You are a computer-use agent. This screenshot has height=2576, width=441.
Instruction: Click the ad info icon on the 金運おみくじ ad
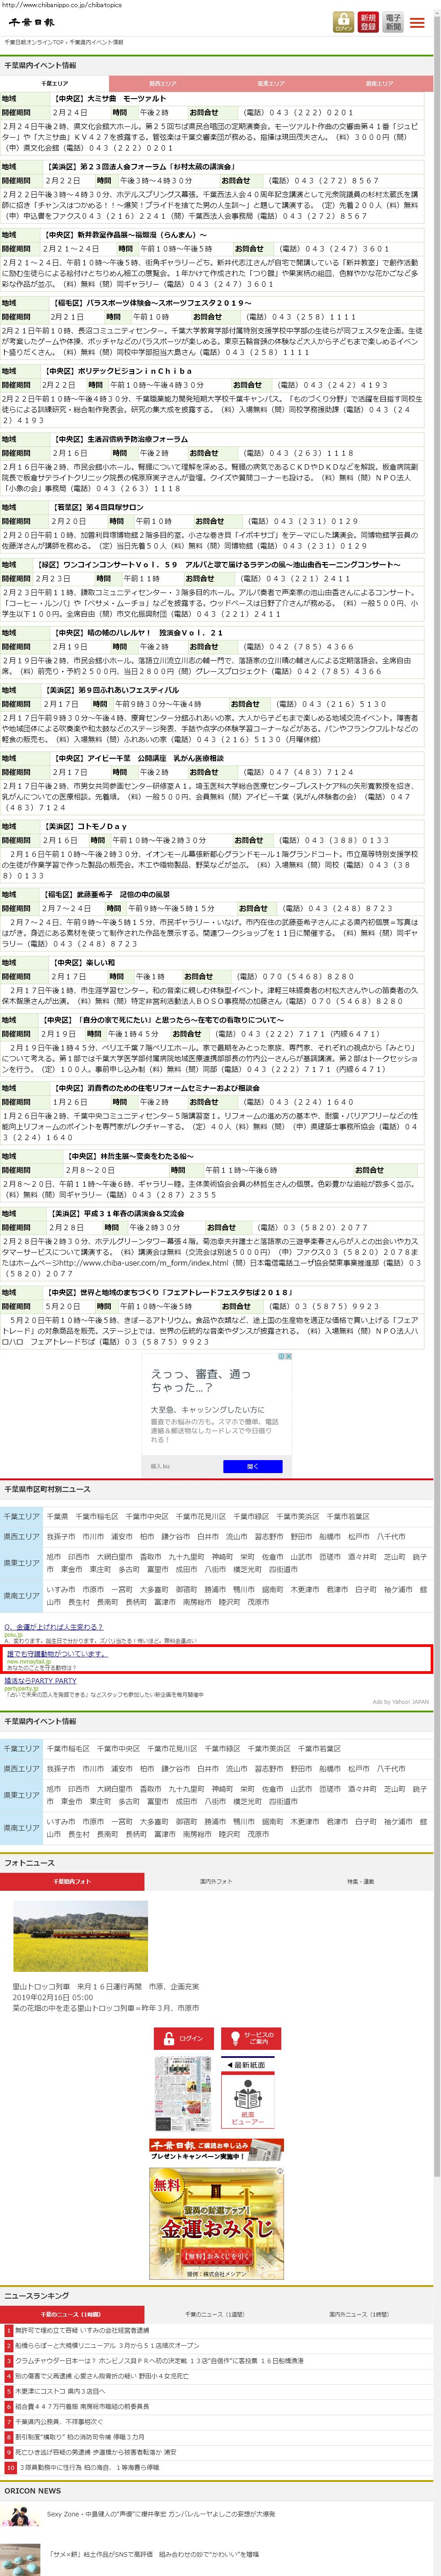[280, 2171]
